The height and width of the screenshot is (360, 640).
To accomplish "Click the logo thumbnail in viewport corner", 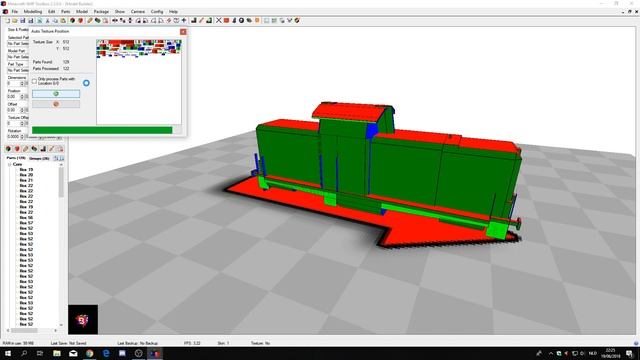I will pyautogui.click(x=83, y=320).
